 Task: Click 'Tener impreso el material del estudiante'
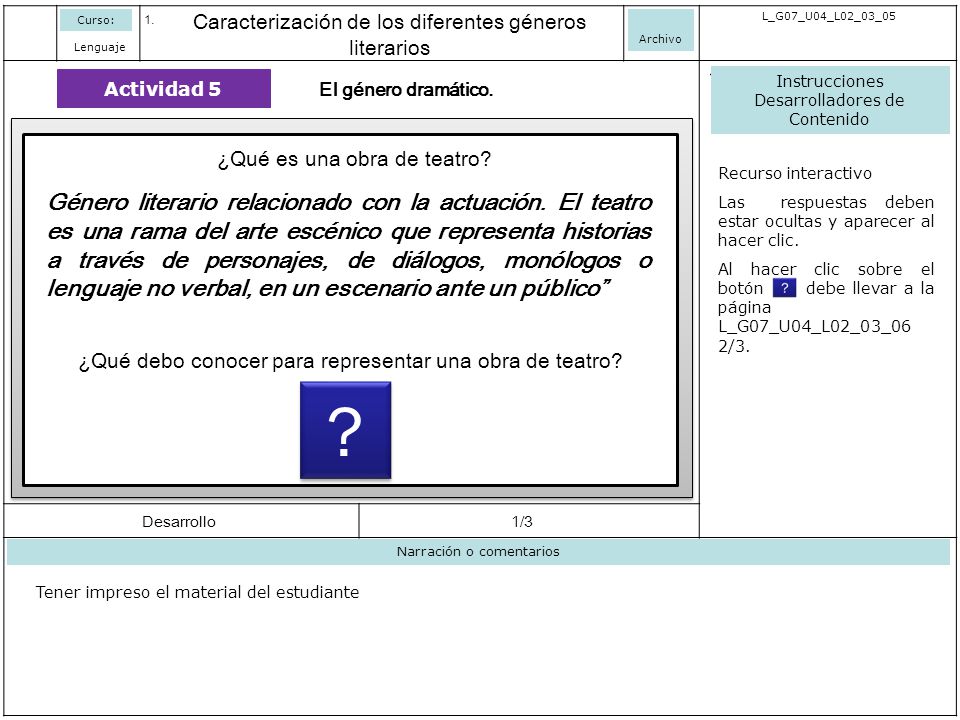click(x=197, y=593)
